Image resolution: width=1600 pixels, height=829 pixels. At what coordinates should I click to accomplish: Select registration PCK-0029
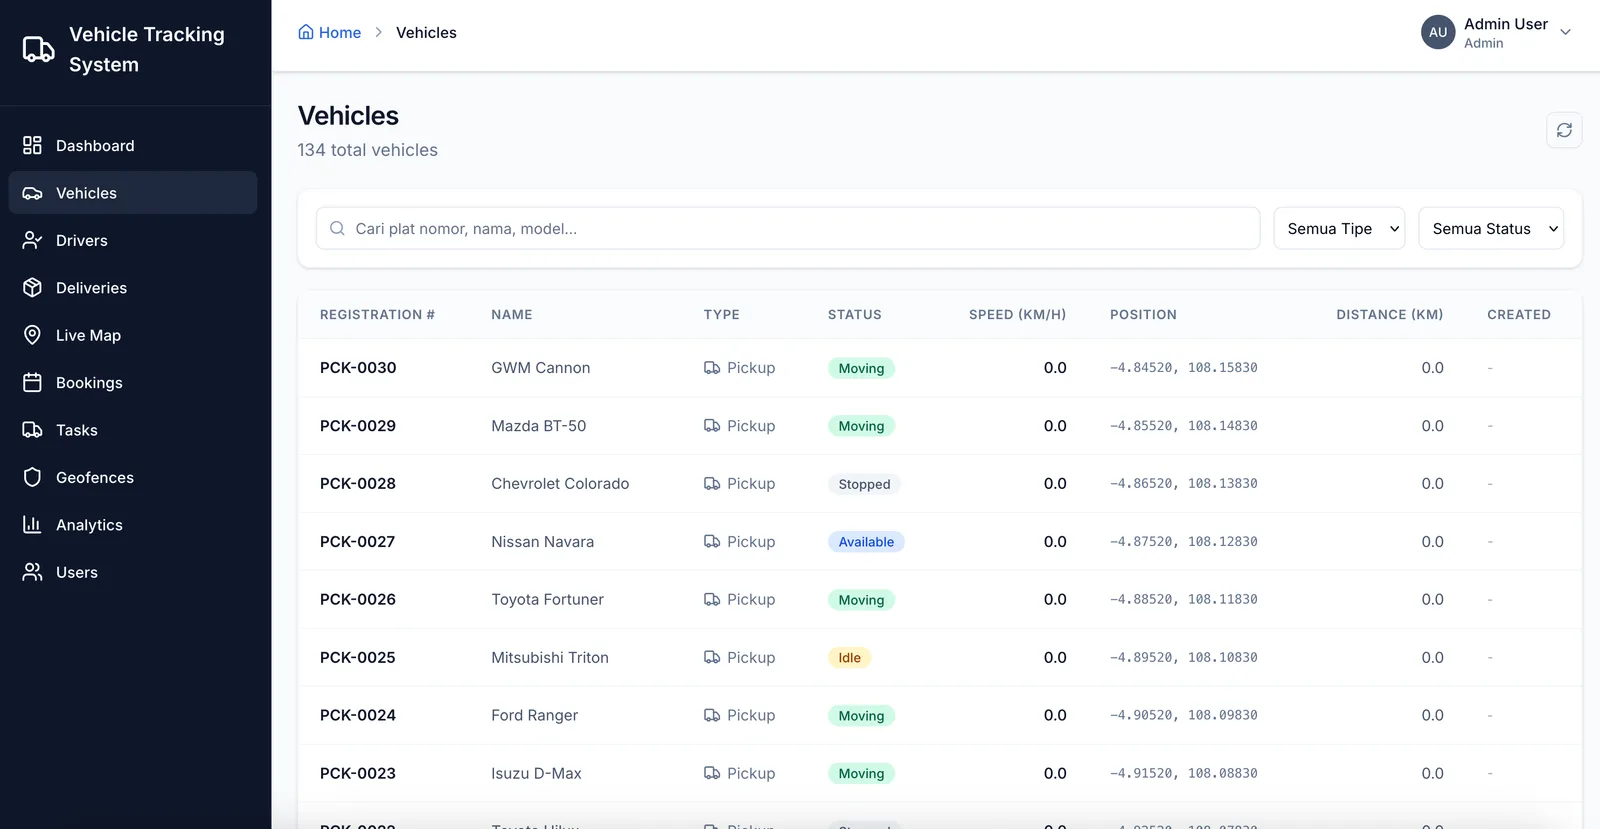[x=358, y=426]
